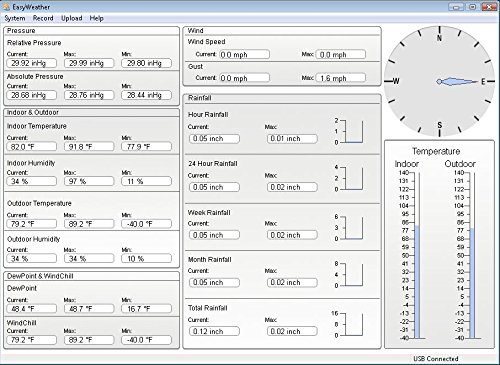
Task: Click the compass W direction label
Action: pyautogui.click(x=396, y=81)
